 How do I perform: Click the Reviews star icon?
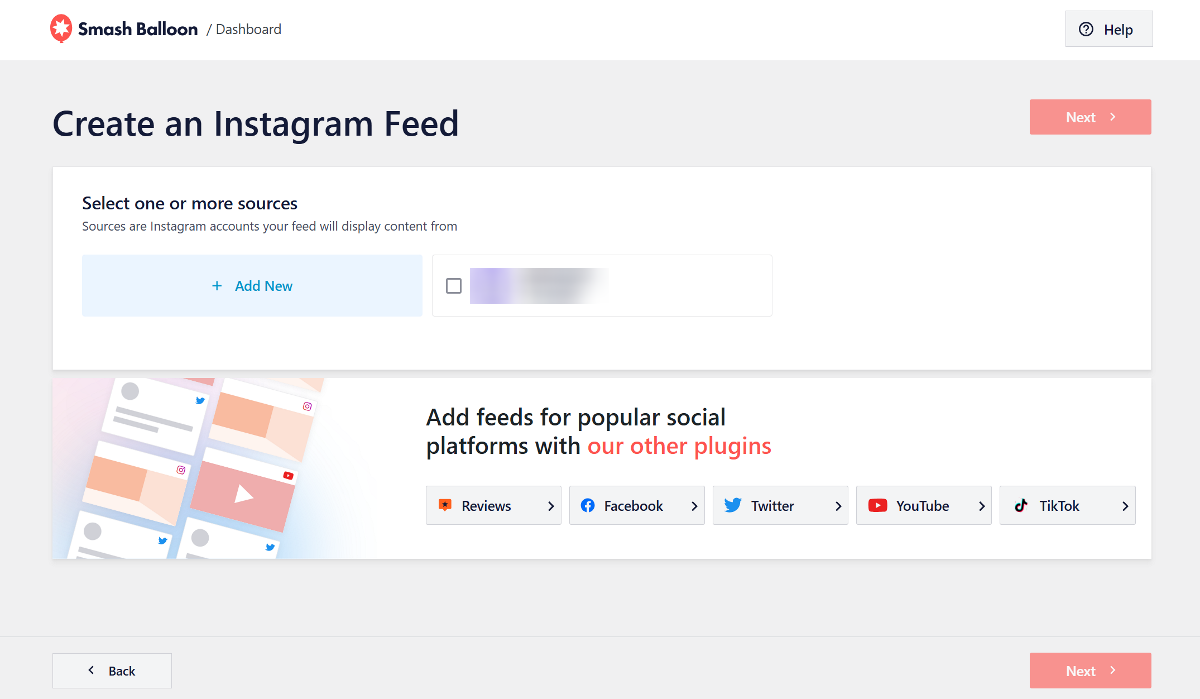[x=445, y=506]
